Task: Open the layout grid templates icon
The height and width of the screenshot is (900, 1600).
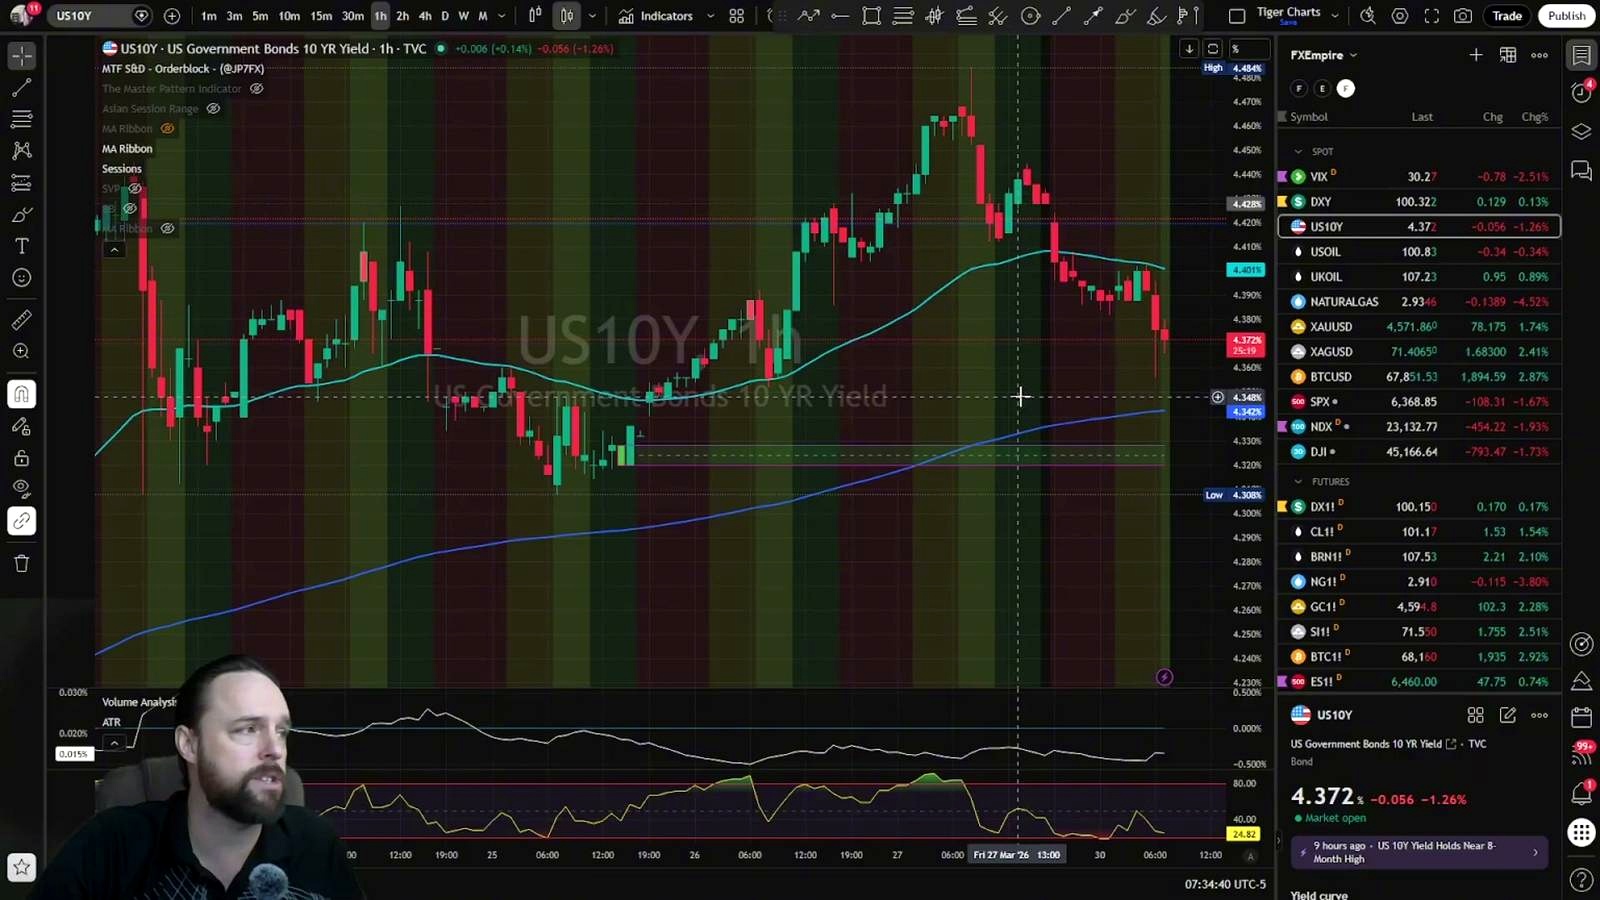Action: pos(737,16)
